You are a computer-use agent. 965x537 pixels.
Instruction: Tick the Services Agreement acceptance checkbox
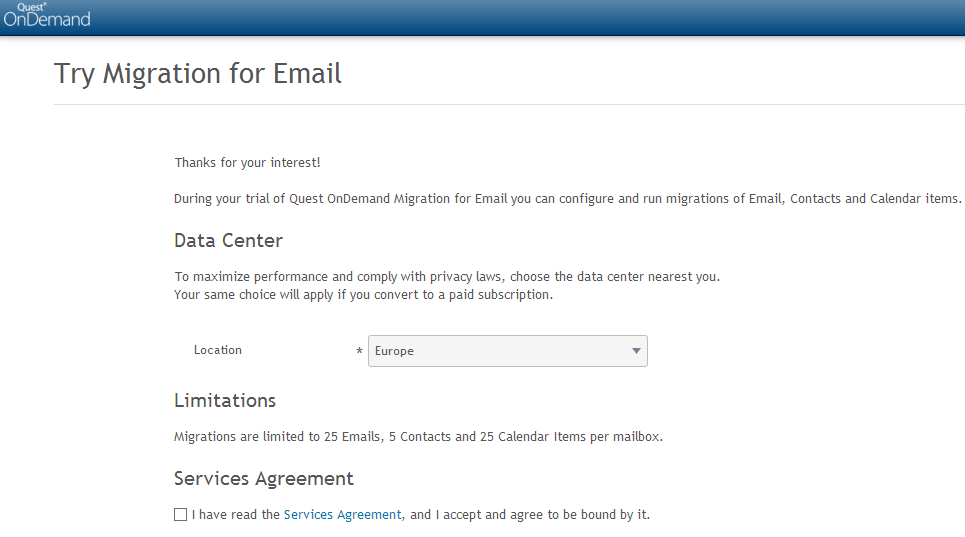pos(180,515)
